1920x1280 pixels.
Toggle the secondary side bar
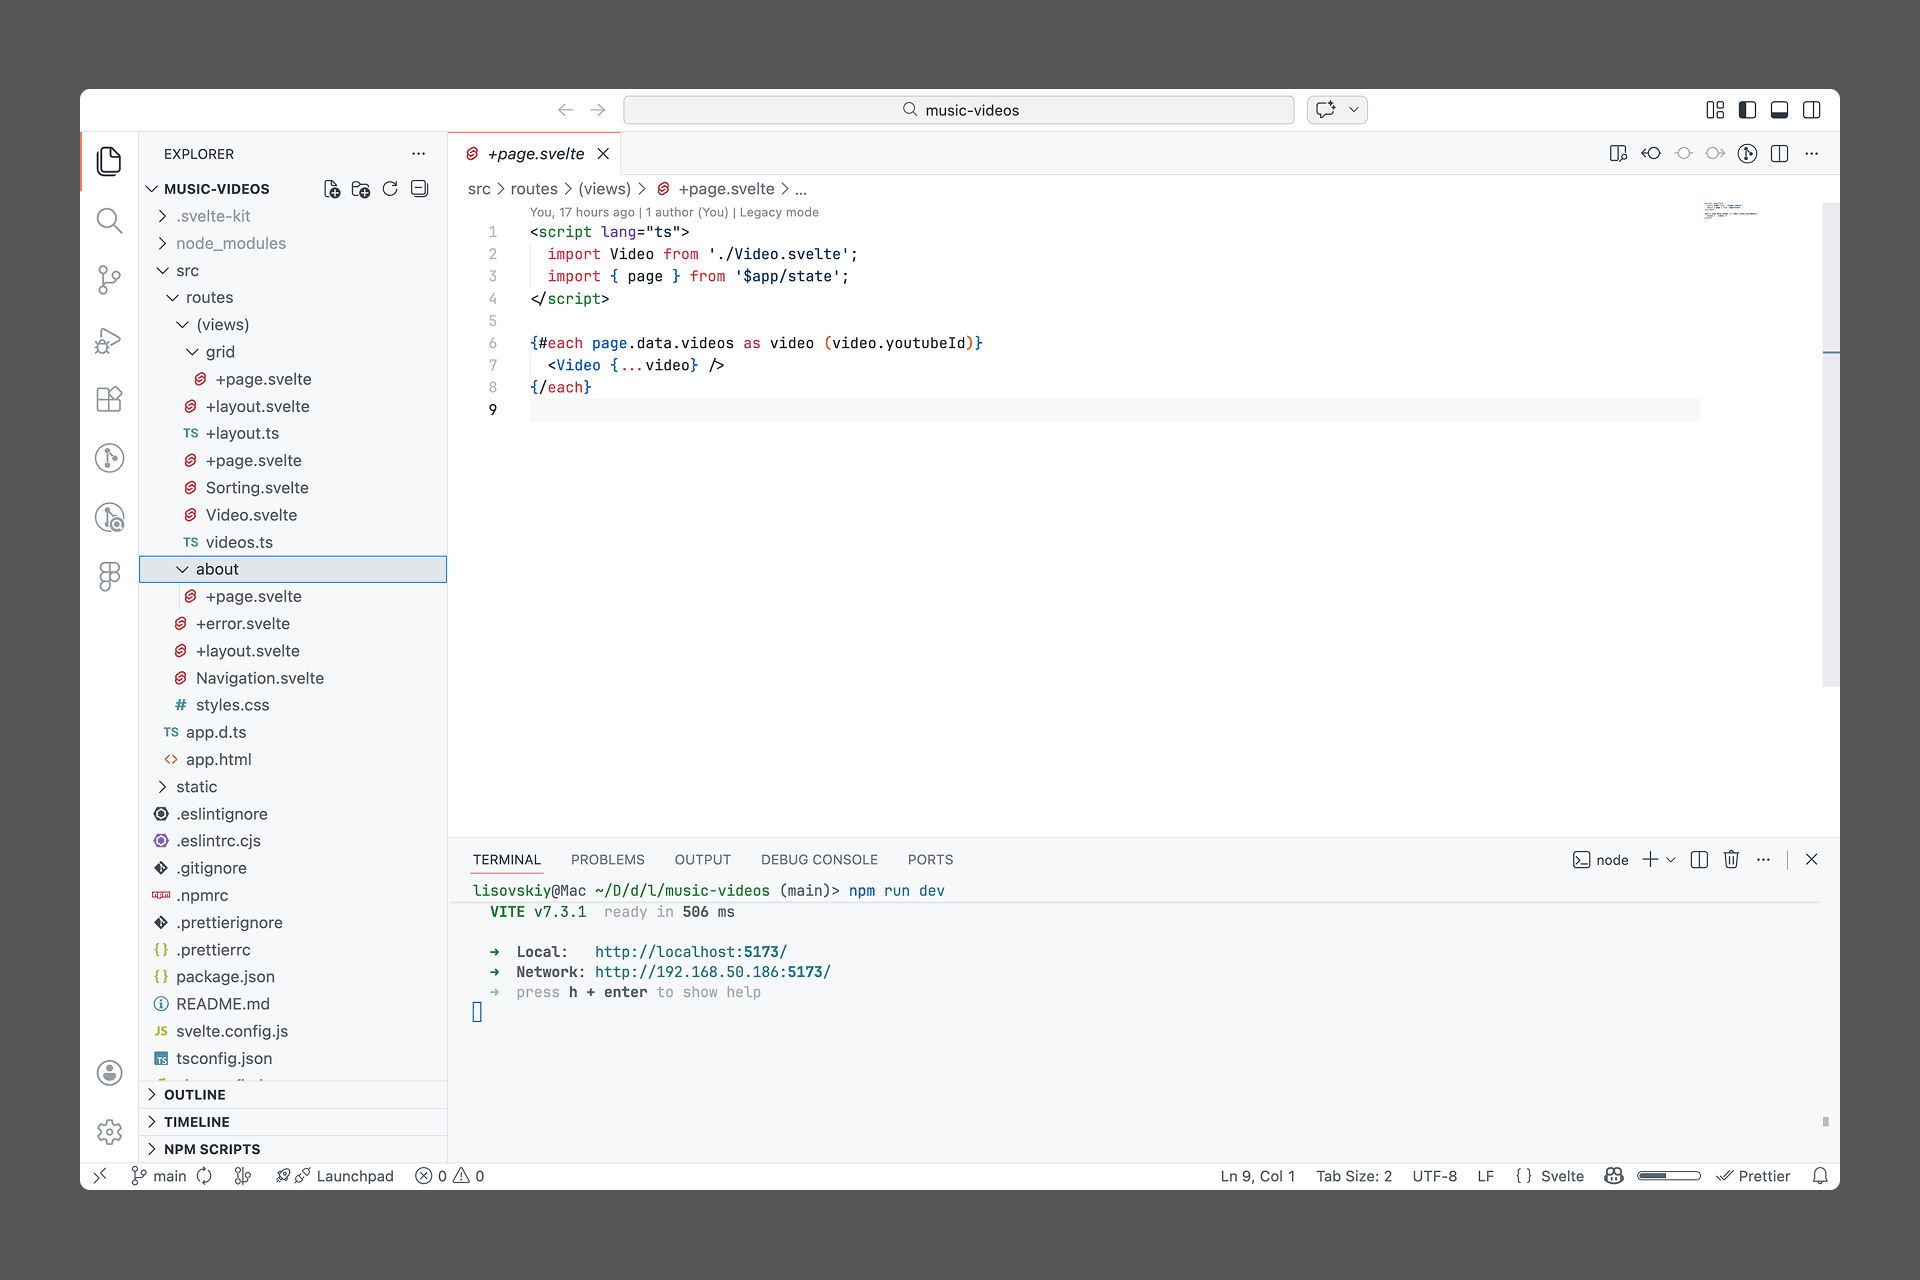click(1811, 110)
